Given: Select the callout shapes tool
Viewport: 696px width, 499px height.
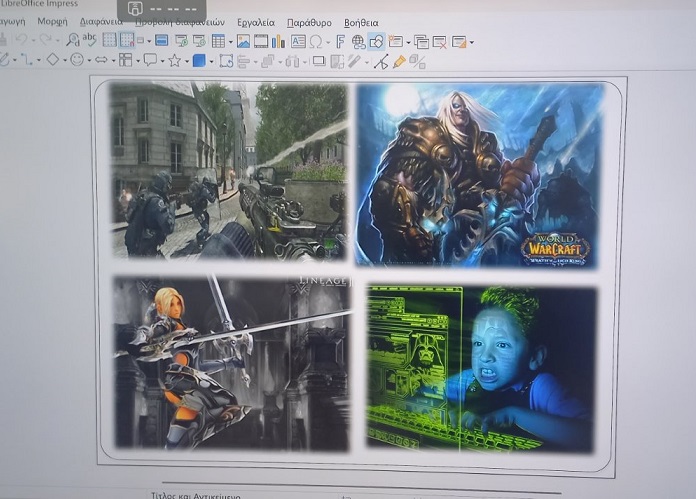Looking at the screenshot, I should 150,60.
